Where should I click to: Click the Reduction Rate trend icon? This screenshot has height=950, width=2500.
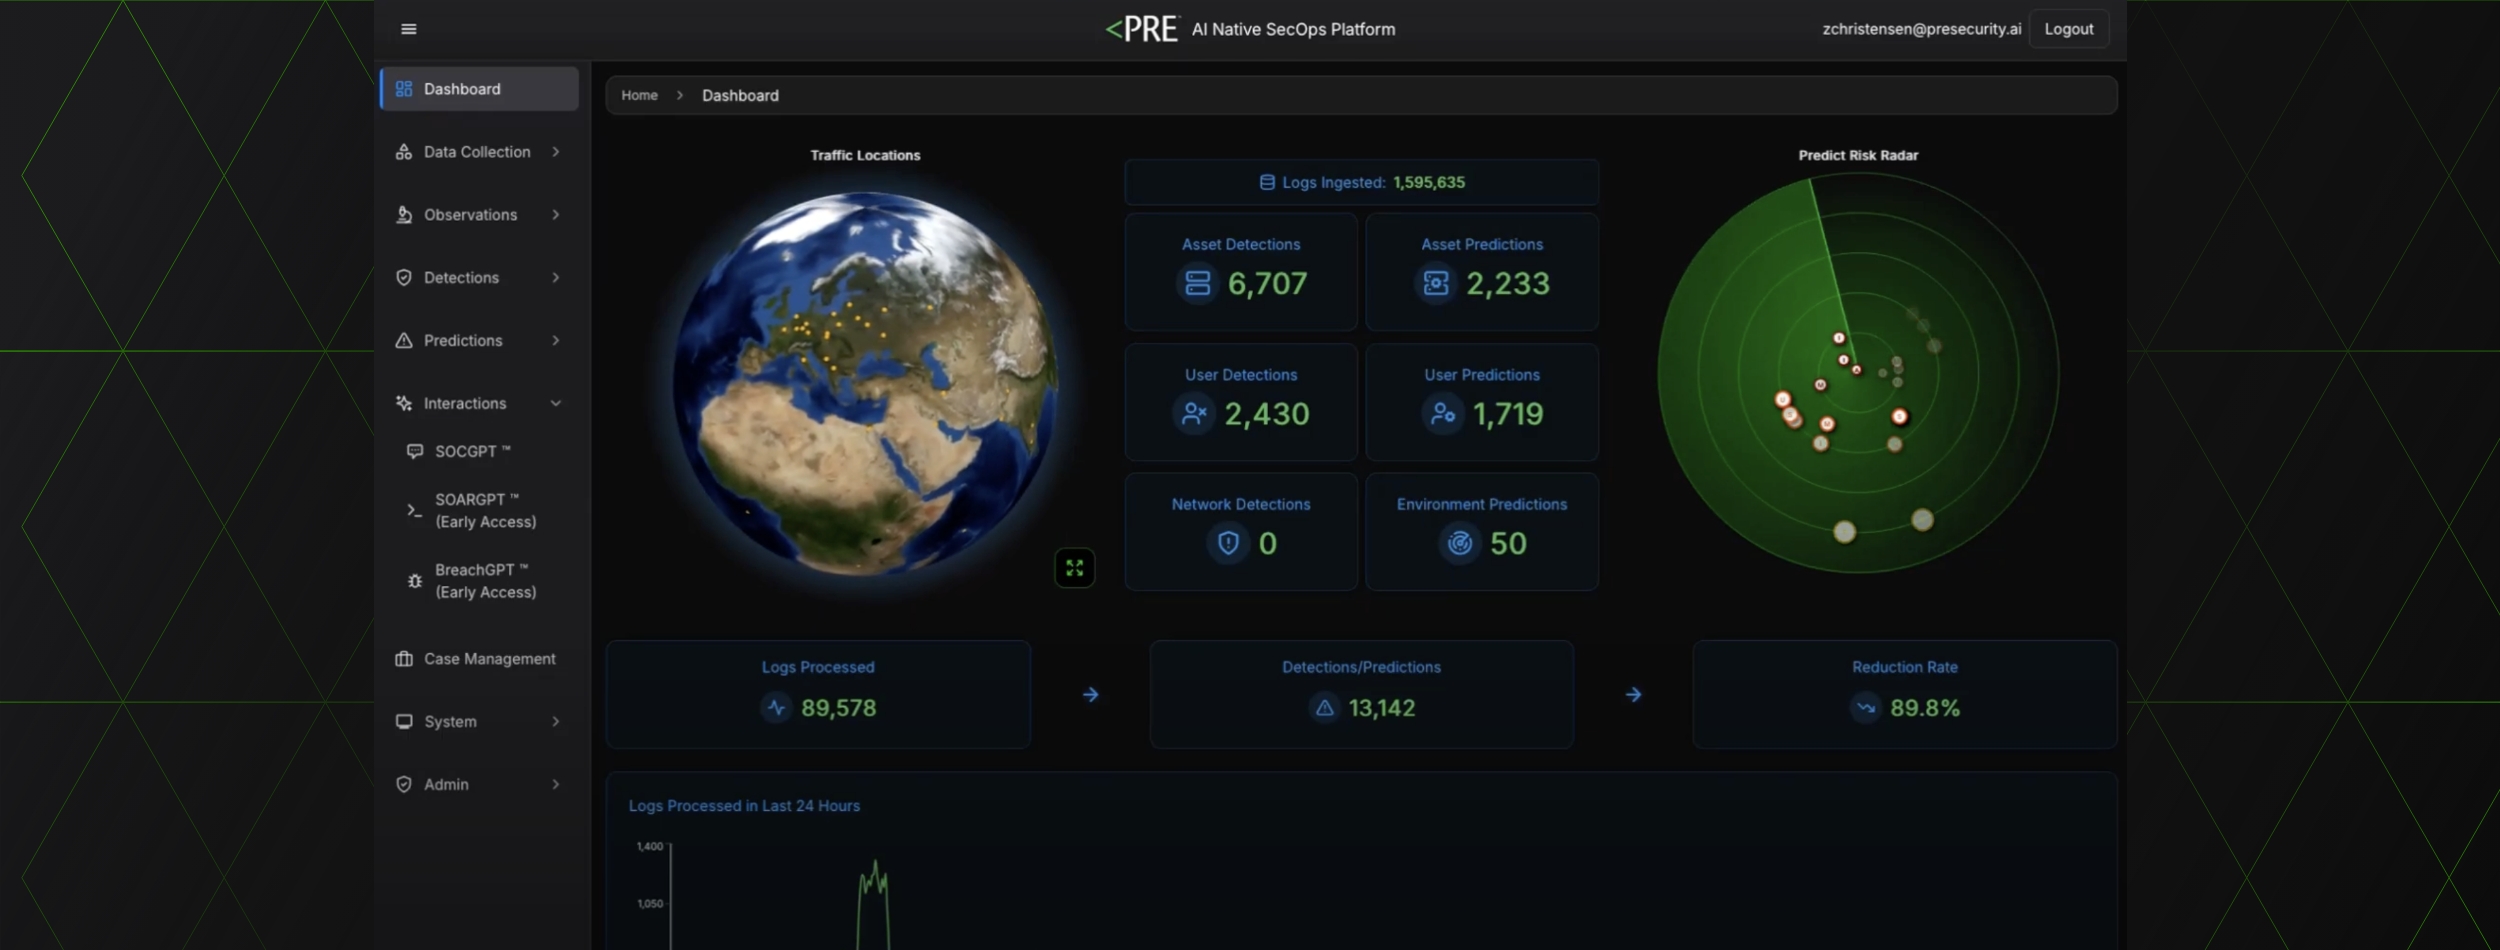pyautogui.click(x=1865, y=708)
